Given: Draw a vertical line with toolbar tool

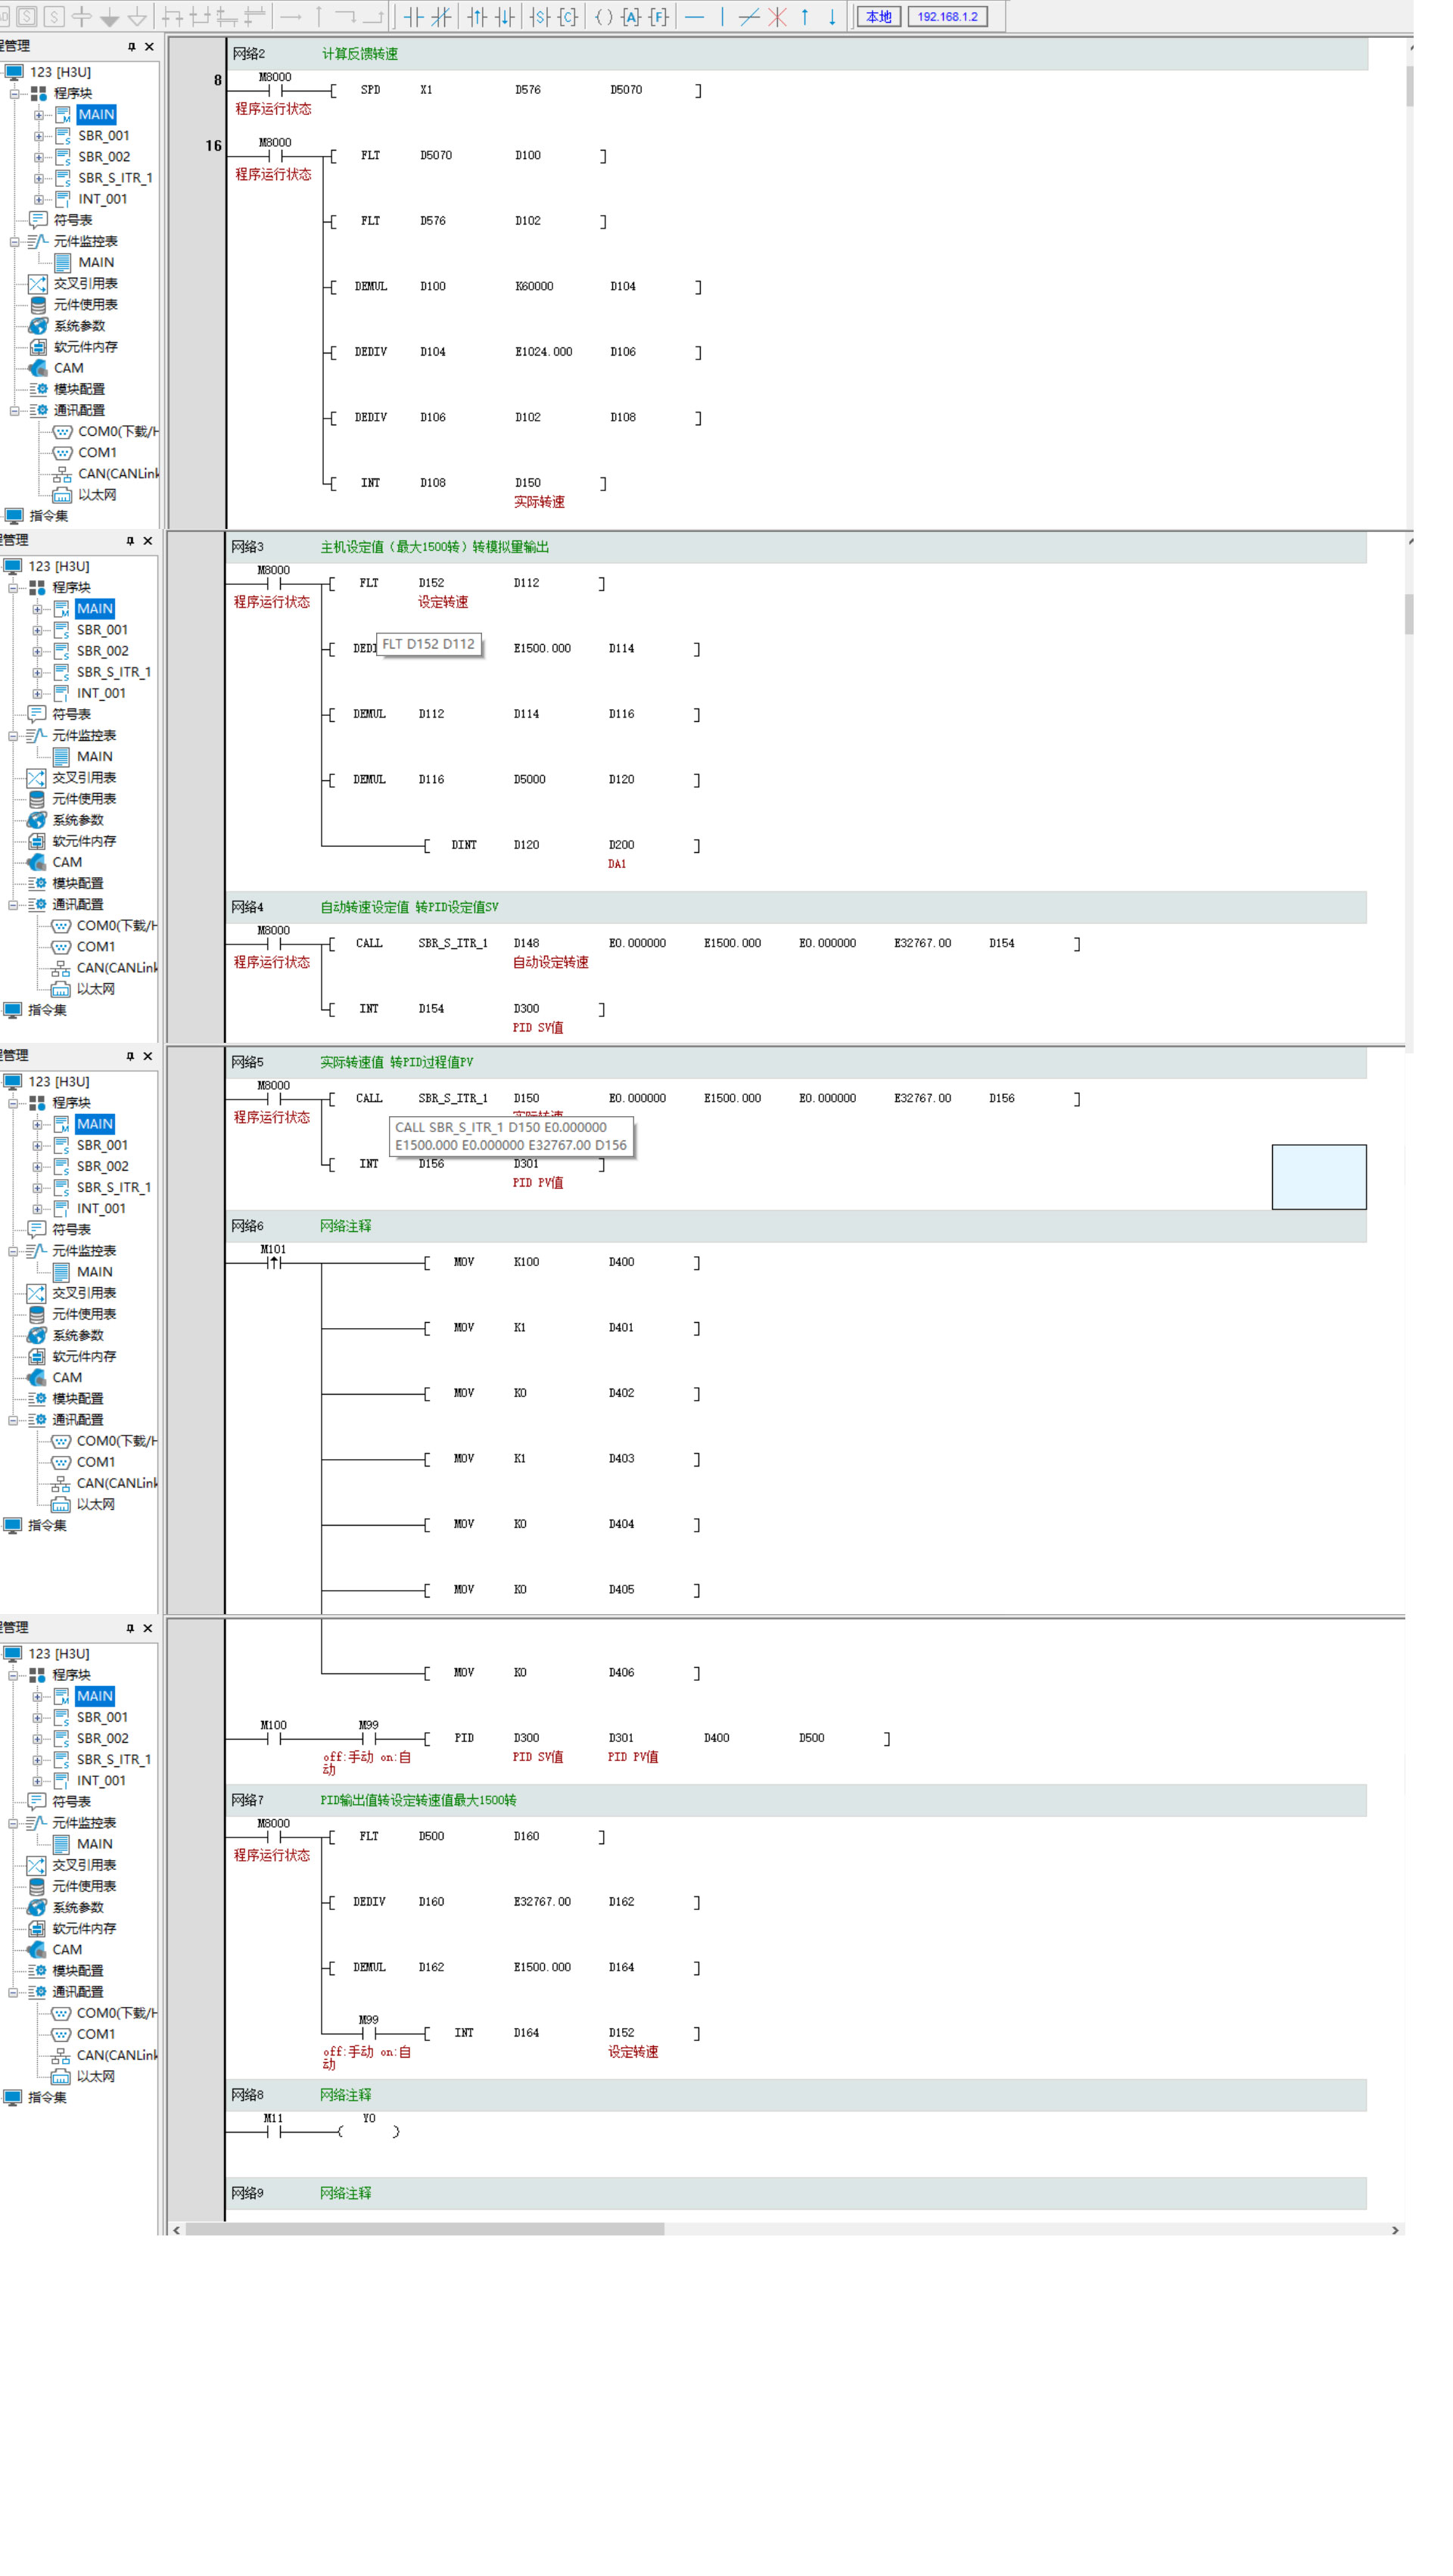Looking at the screenshot, I should 722,16.
